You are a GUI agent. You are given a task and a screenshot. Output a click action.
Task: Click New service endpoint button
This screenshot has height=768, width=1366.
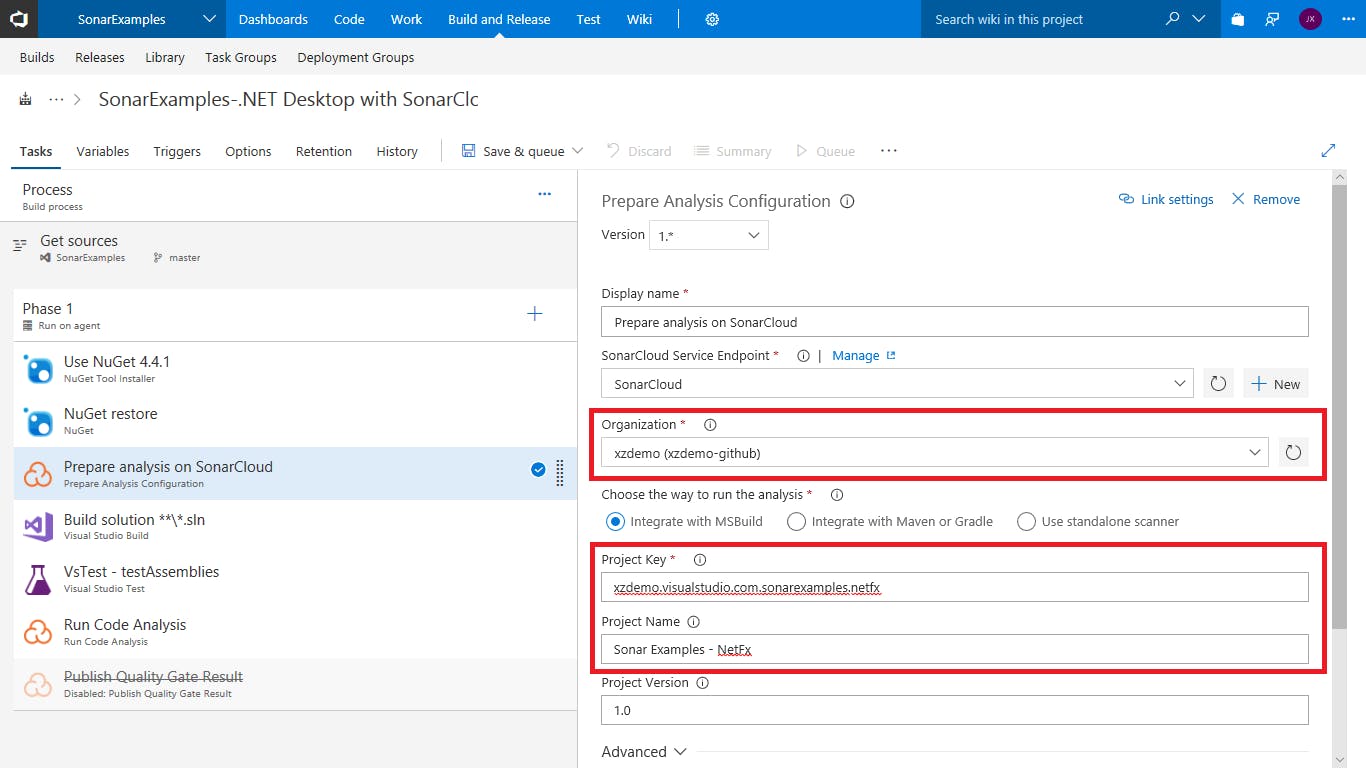[x=1275, y=384]
